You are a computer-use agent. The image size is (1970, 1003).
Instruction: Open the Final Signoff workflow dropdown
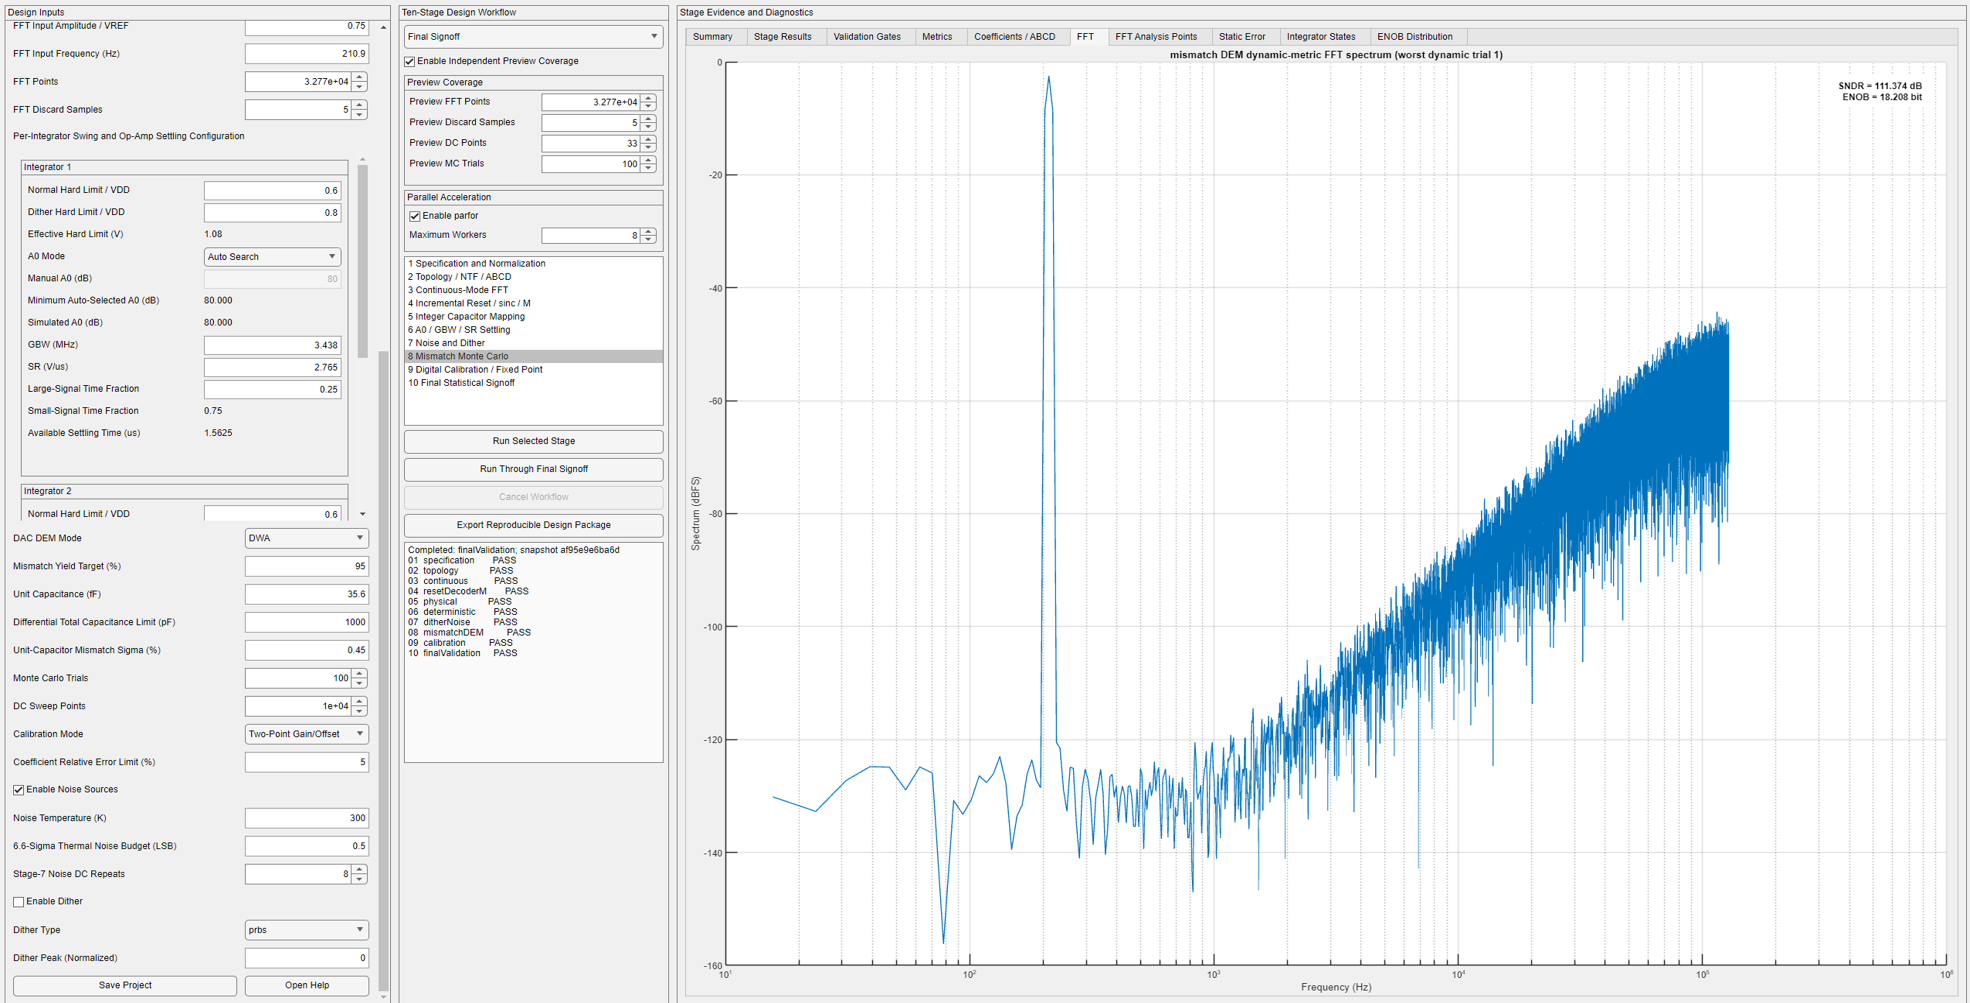[533, 37]
